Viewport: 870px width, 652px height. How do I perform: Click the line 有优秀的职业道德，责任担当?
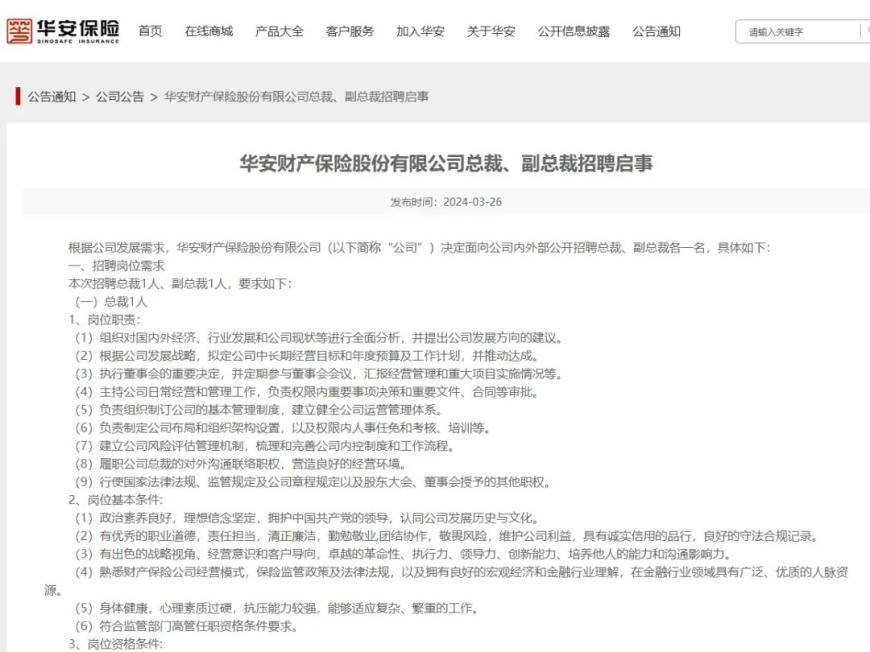[447, 536]
